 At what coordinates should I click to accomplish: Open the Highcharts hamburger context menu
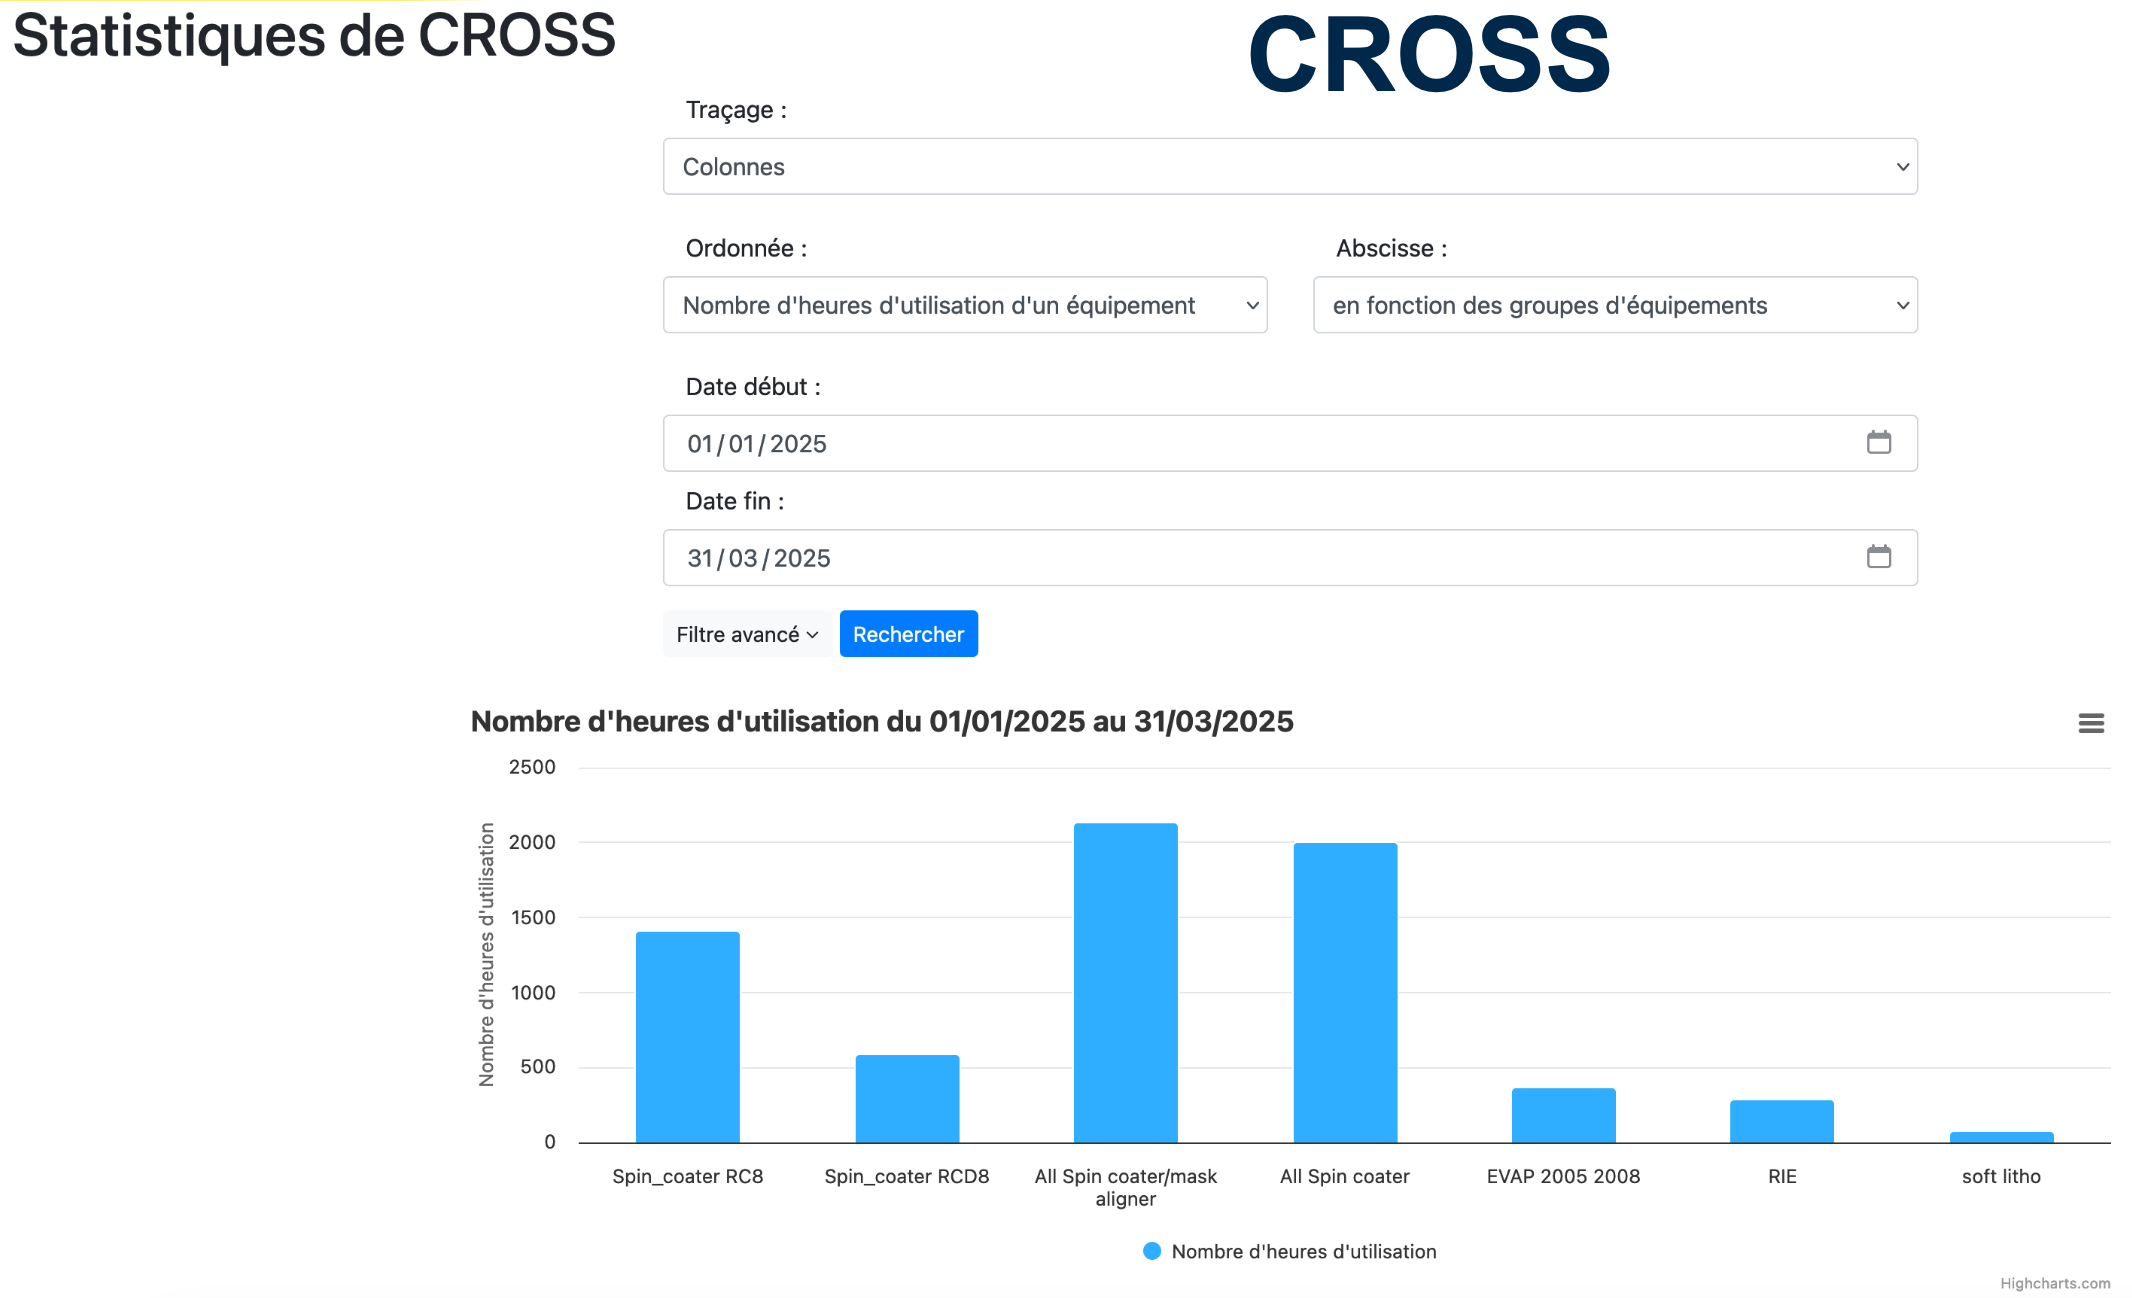(2091, 723)
